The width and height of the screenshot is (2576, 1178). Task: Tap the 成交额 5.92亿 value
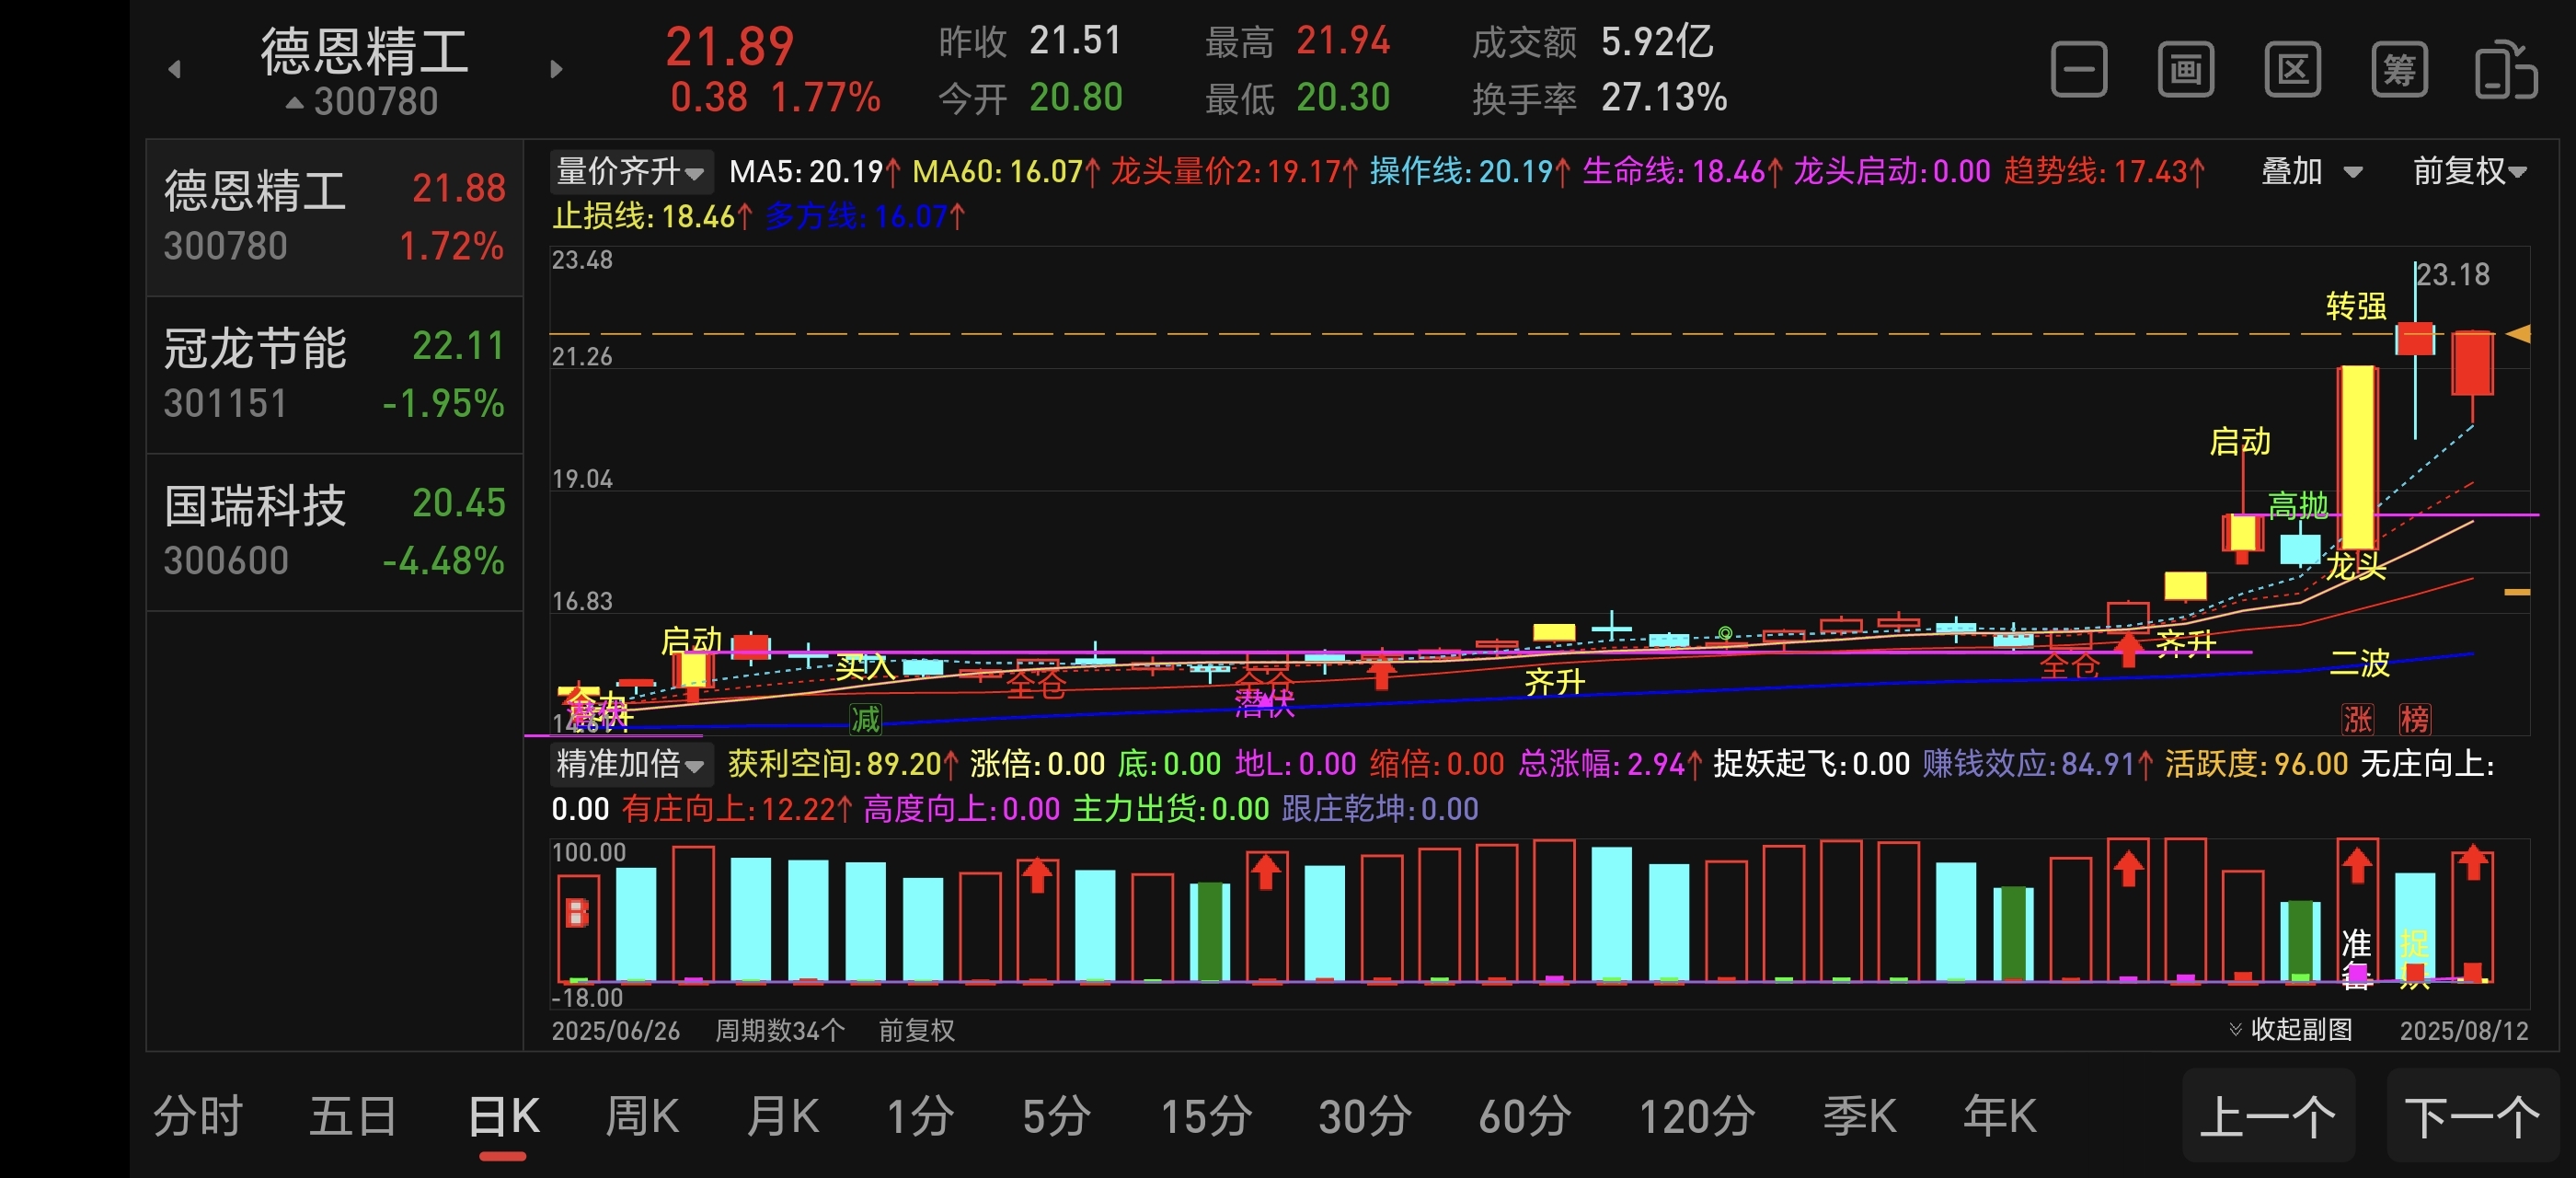(1592, 42)
